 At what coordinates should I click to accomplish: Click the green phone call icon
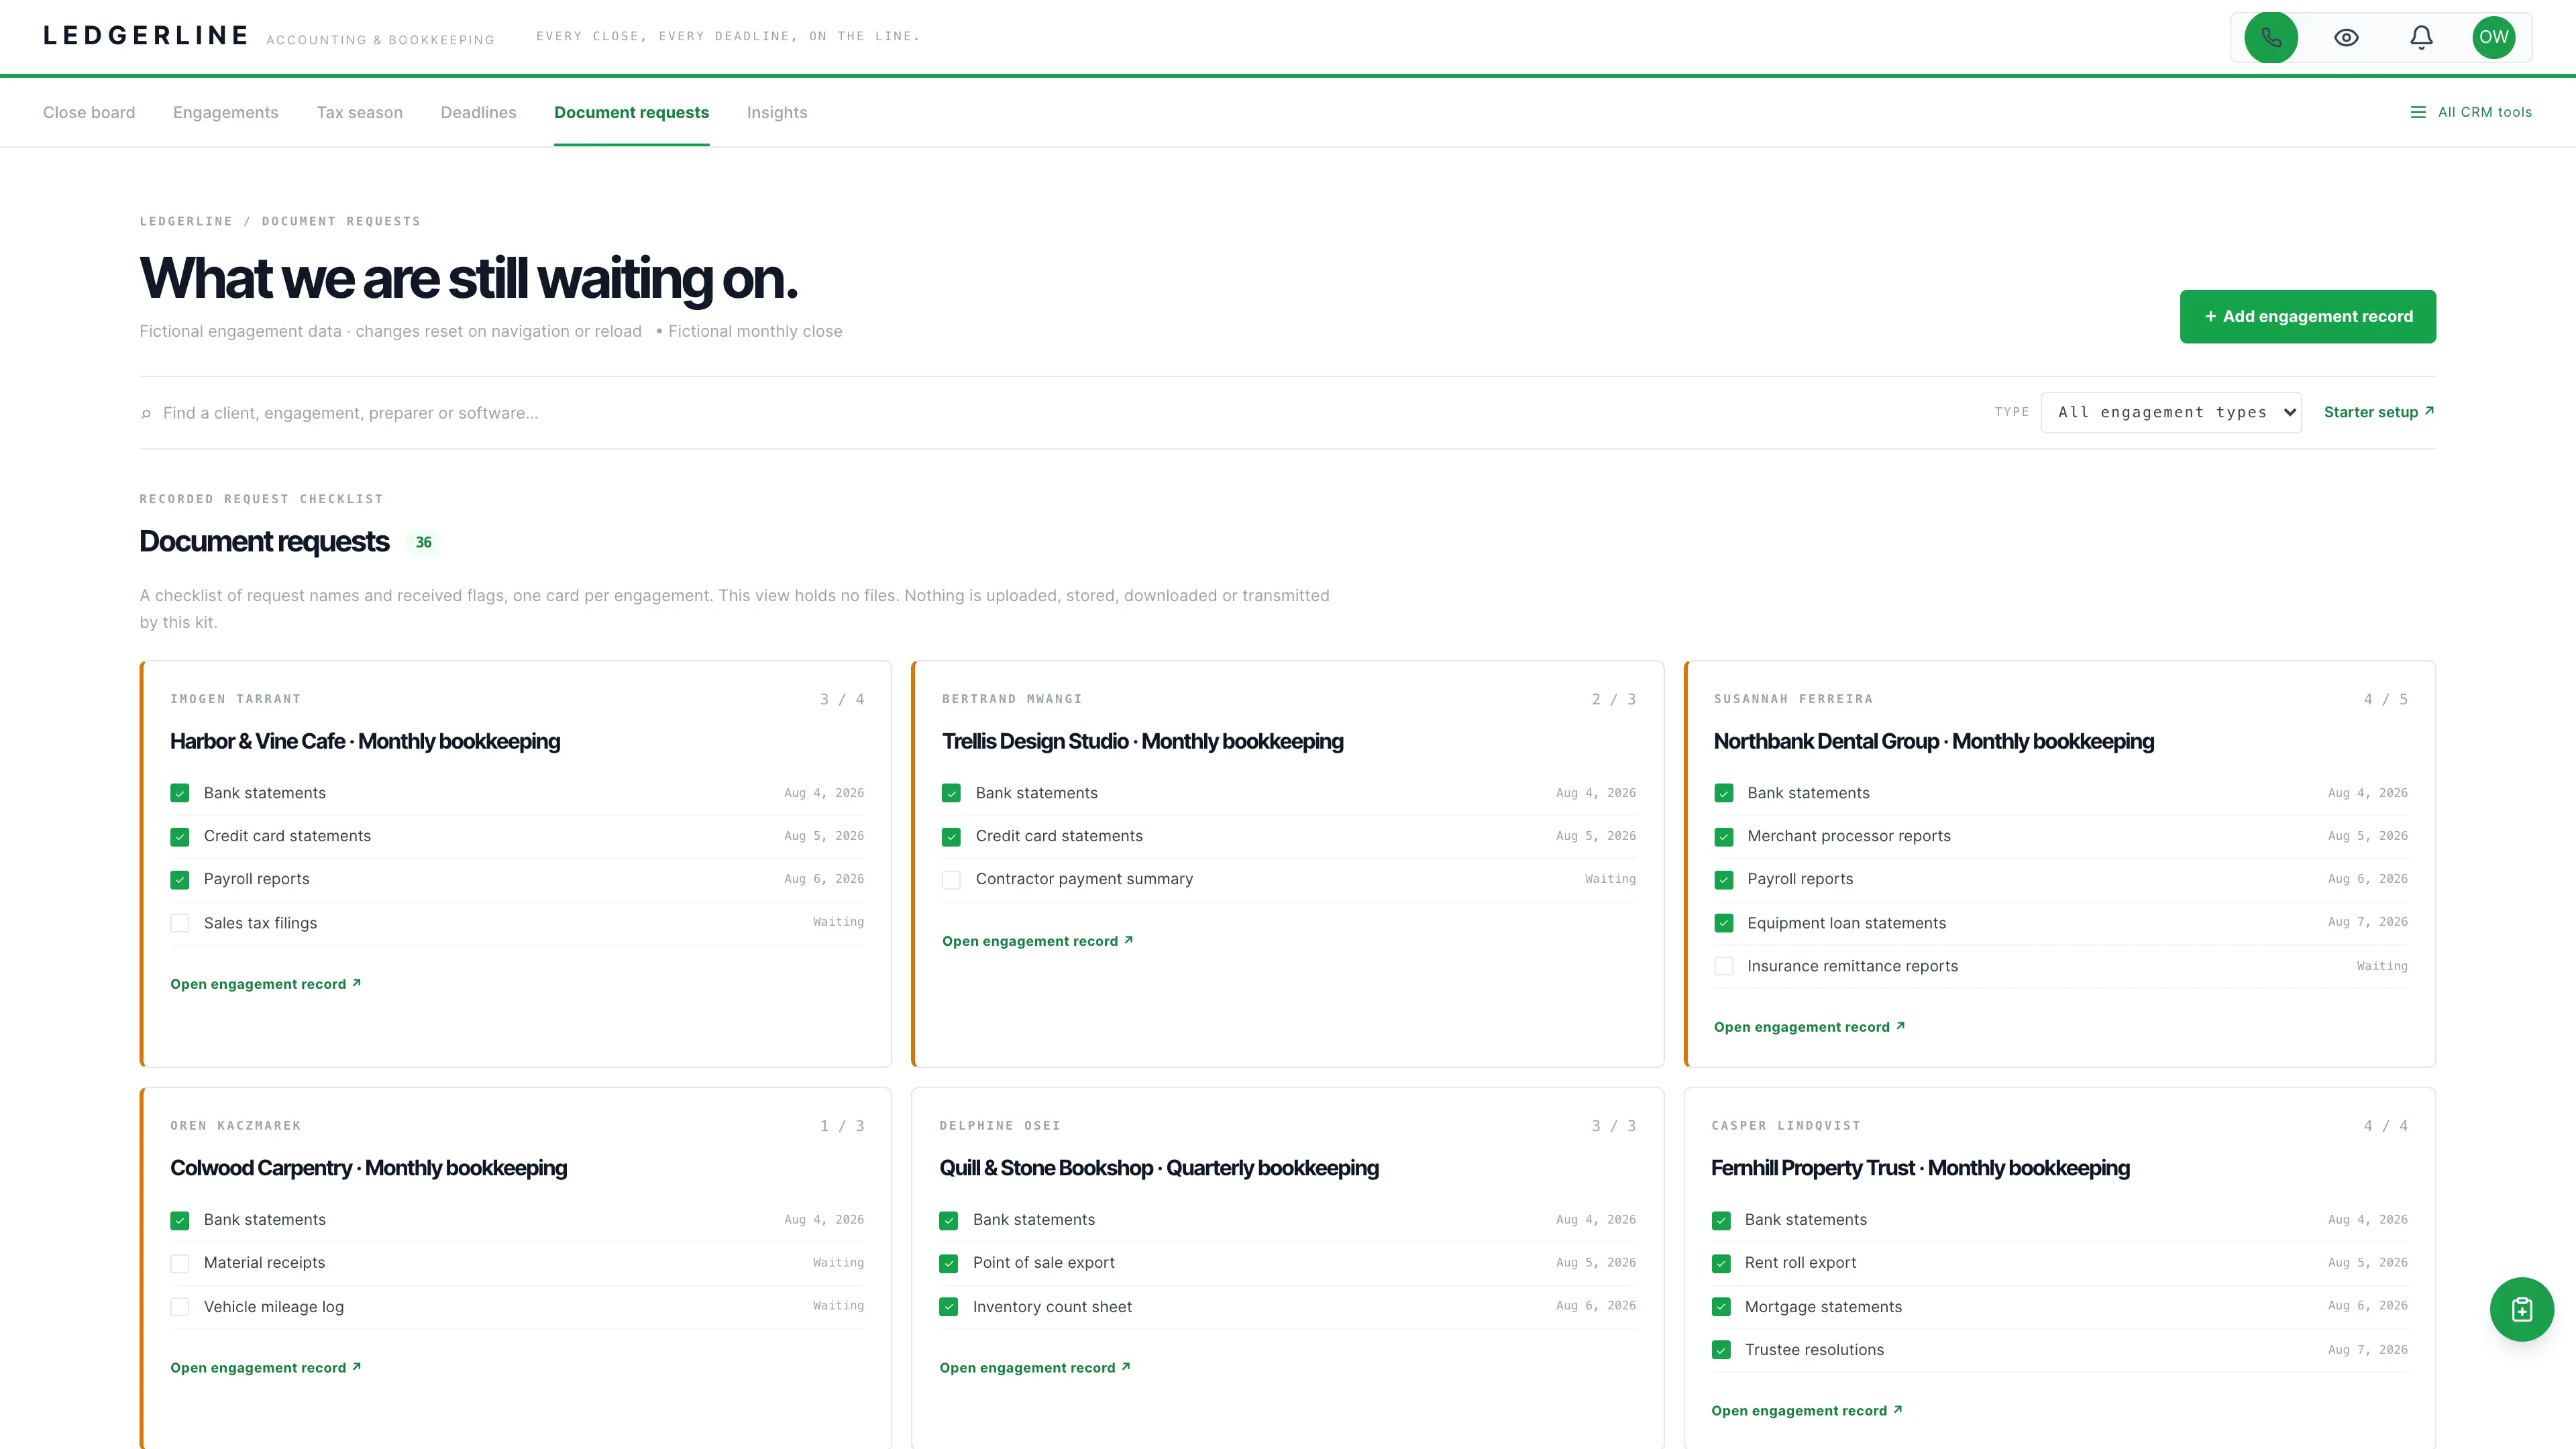coord(2271,37)
